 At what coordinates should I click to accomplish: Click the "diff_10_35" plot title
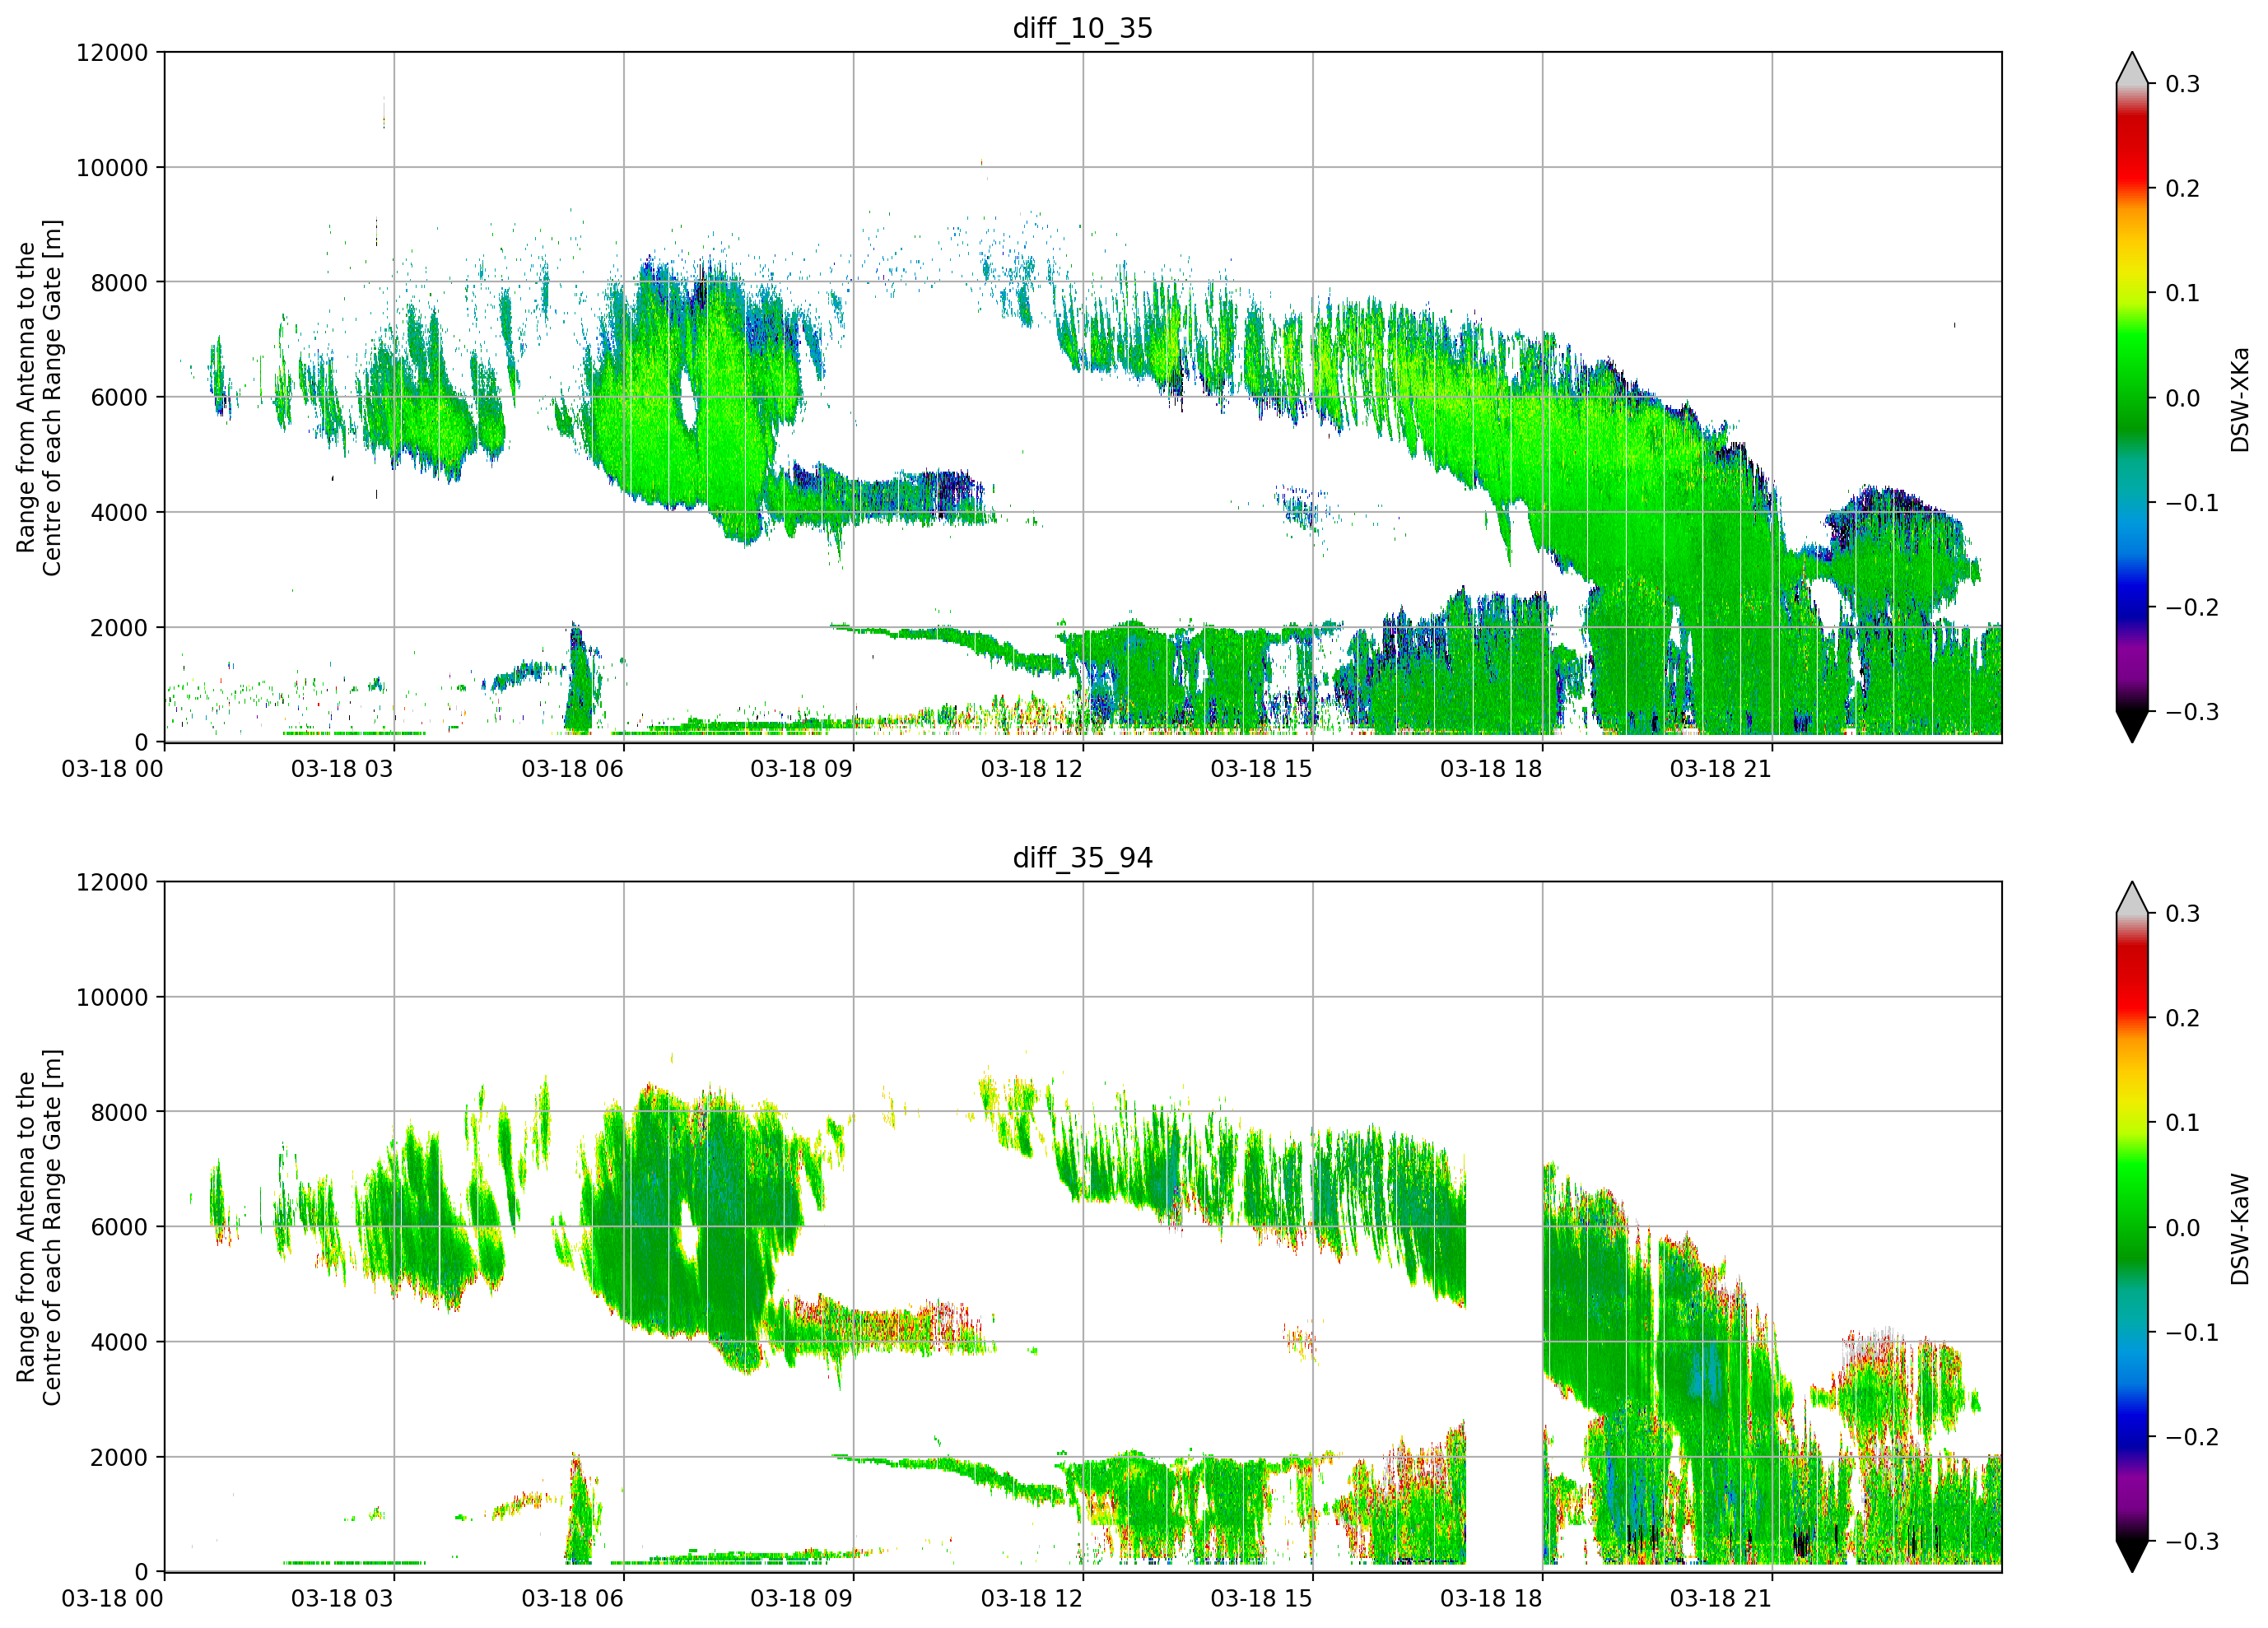pos(1082,28)
